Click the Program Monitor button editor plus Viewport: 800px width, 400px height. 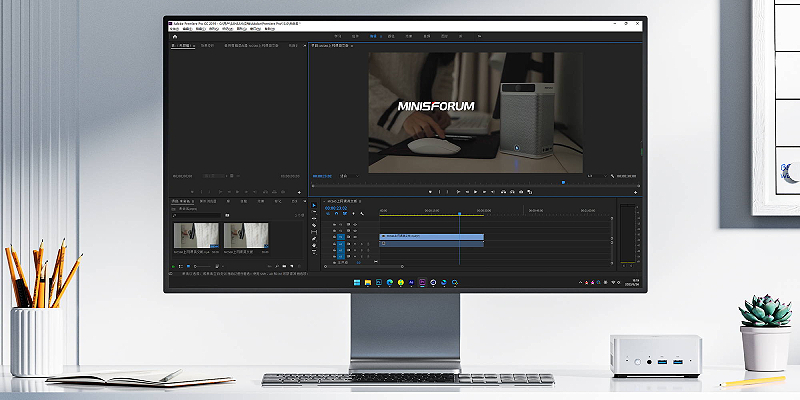coord(636,191)
